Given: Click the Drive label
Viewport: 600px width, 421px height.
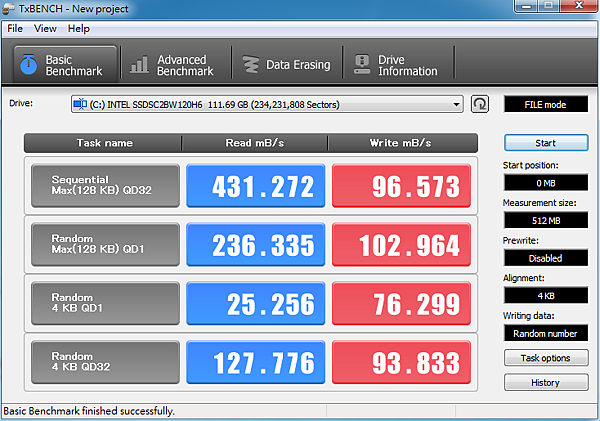Looking at the screenshot, I should point(21,103).
